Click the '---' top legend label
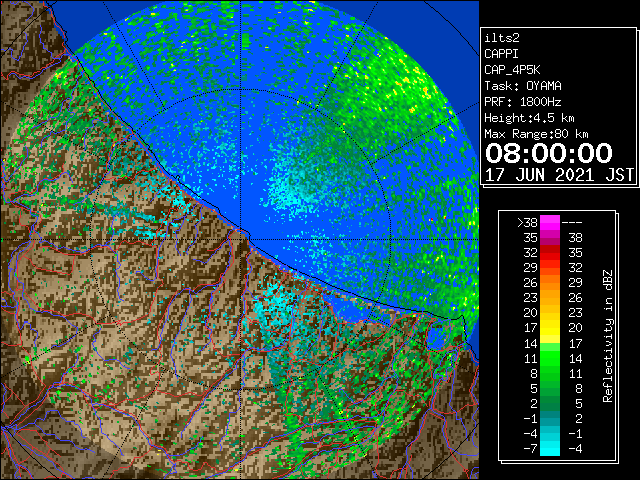 tap(572, 223)
